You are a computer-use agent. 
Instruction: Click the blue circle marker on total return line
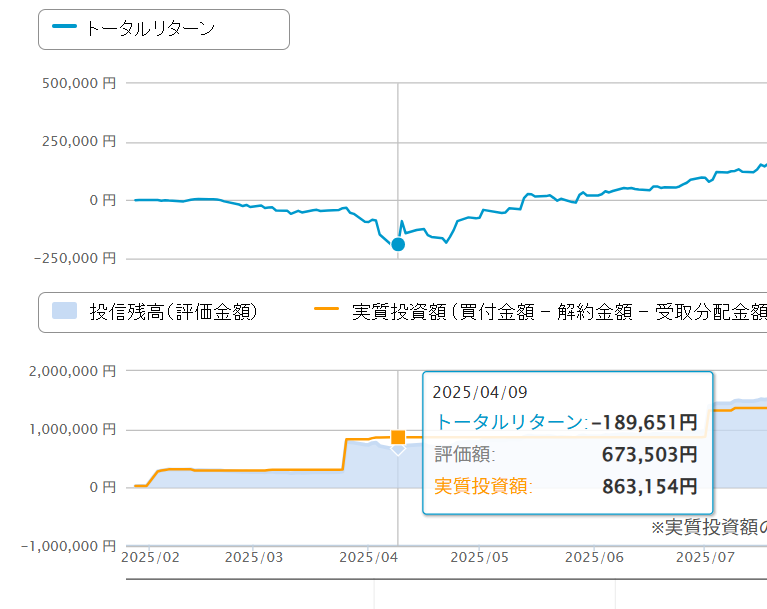point(398,244)
